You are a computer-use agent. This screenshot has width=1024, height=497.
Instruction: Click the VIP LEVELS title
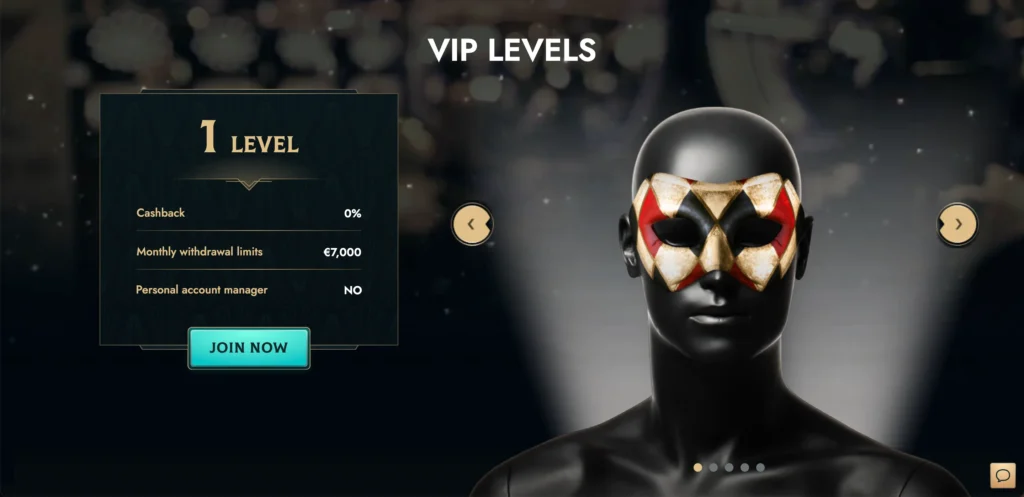(512, 50)
